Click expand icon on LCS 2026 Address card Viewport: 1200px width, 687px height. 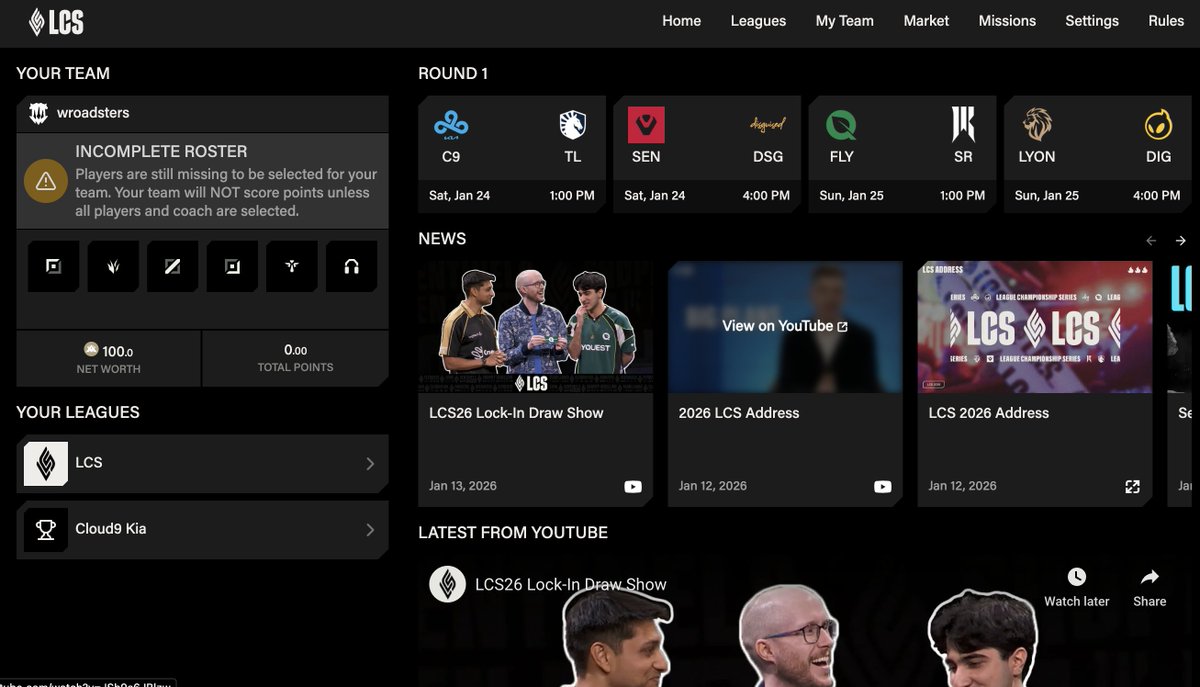(x=1132, y=486)
